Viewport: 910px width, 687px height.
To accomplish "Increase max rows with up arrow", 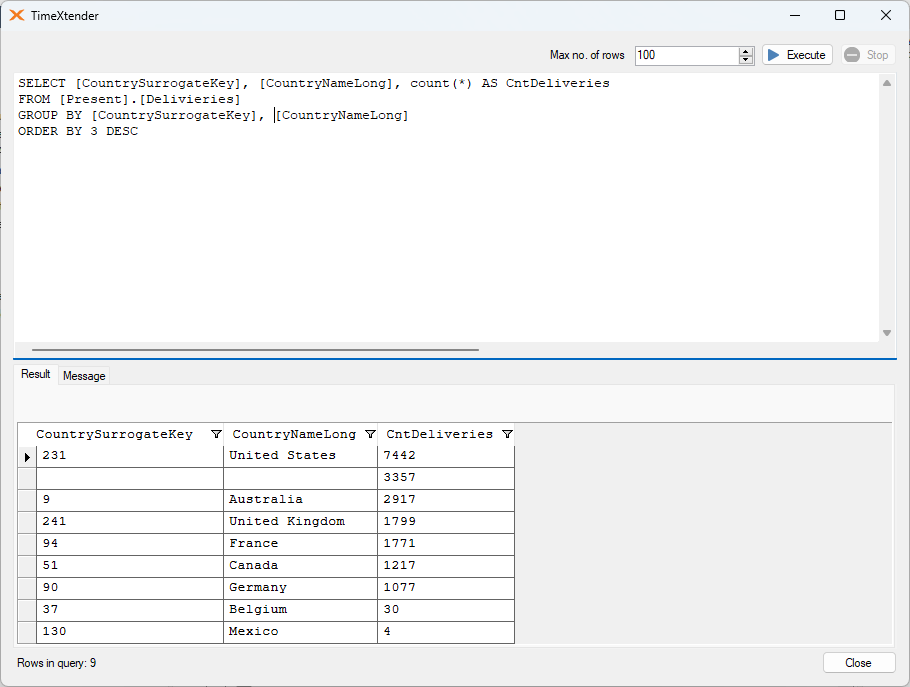I will (x=746, y=51).
